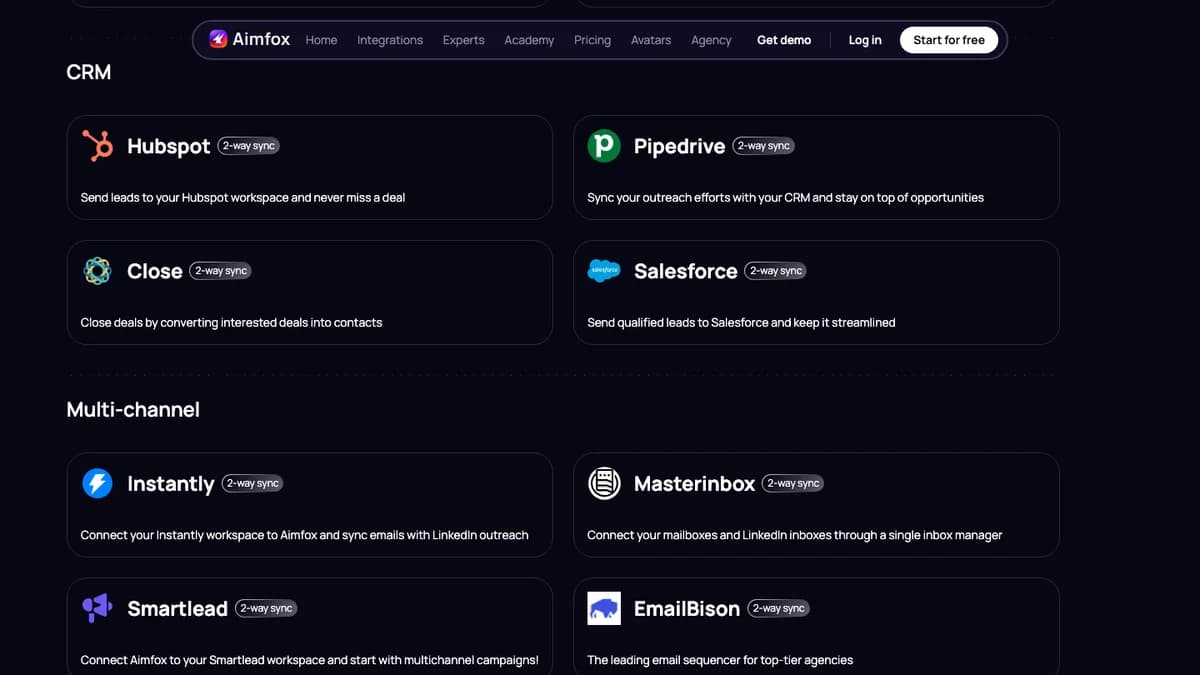Open the Pipedrive integration title

click(x=679, y=146)
